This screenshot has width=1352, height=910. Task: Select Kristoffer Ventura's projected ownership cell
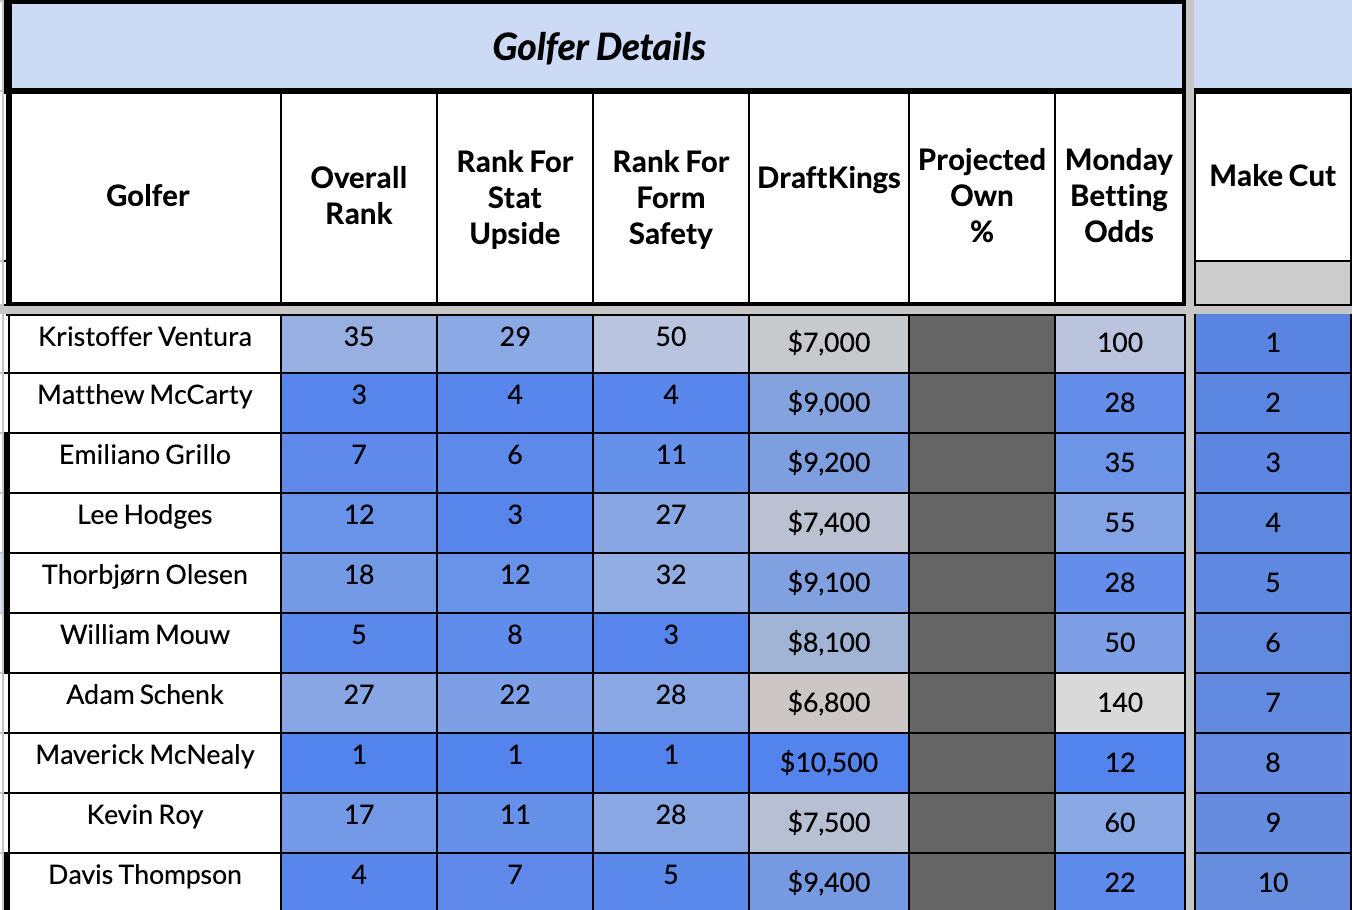[x=982, y=344]
